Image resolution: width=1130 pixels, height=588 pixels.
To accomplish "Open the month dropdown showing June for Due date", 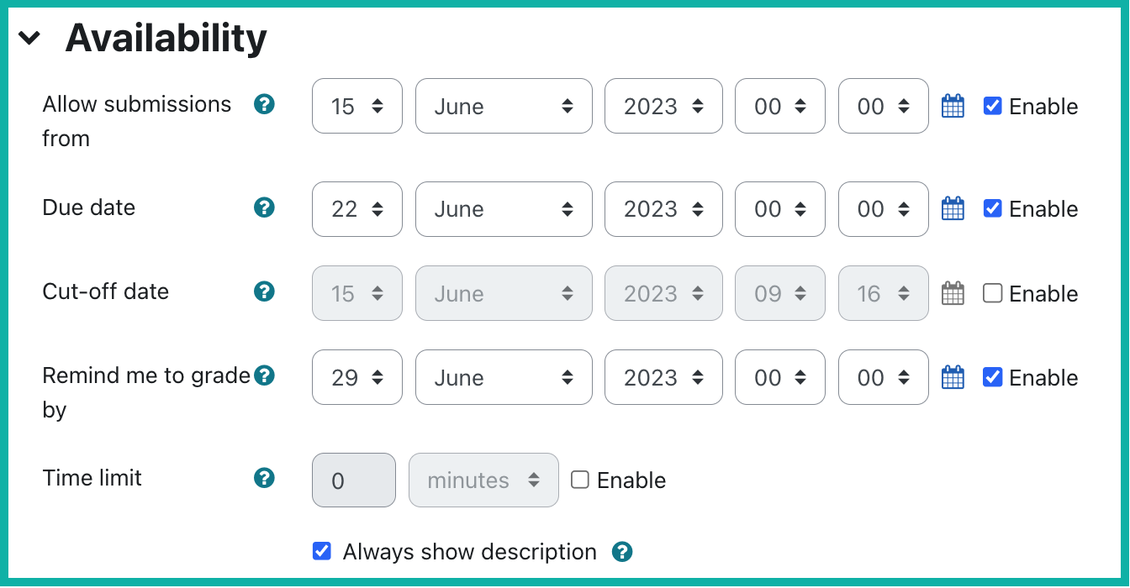I will 503,208.
